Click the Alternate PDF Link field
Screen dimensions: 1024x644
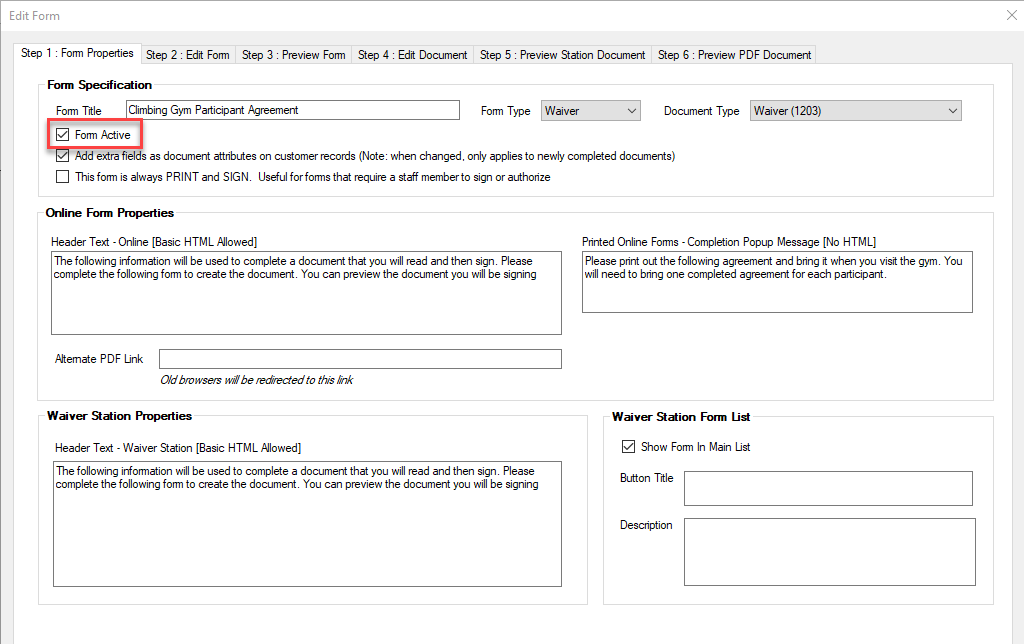360,359
